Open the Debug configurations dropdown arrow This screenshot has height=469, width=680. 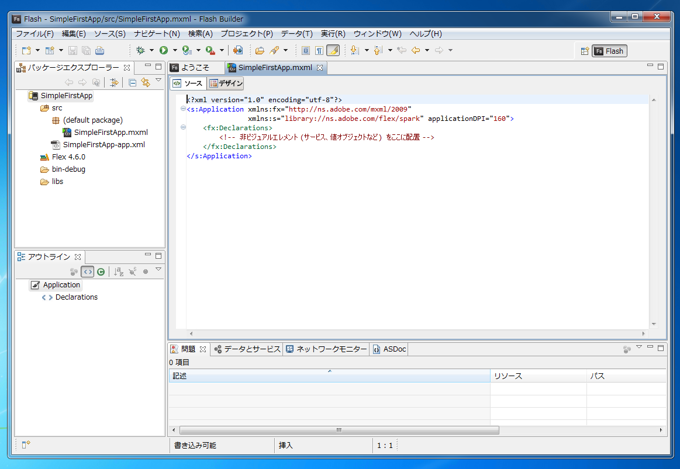(151, 50)
